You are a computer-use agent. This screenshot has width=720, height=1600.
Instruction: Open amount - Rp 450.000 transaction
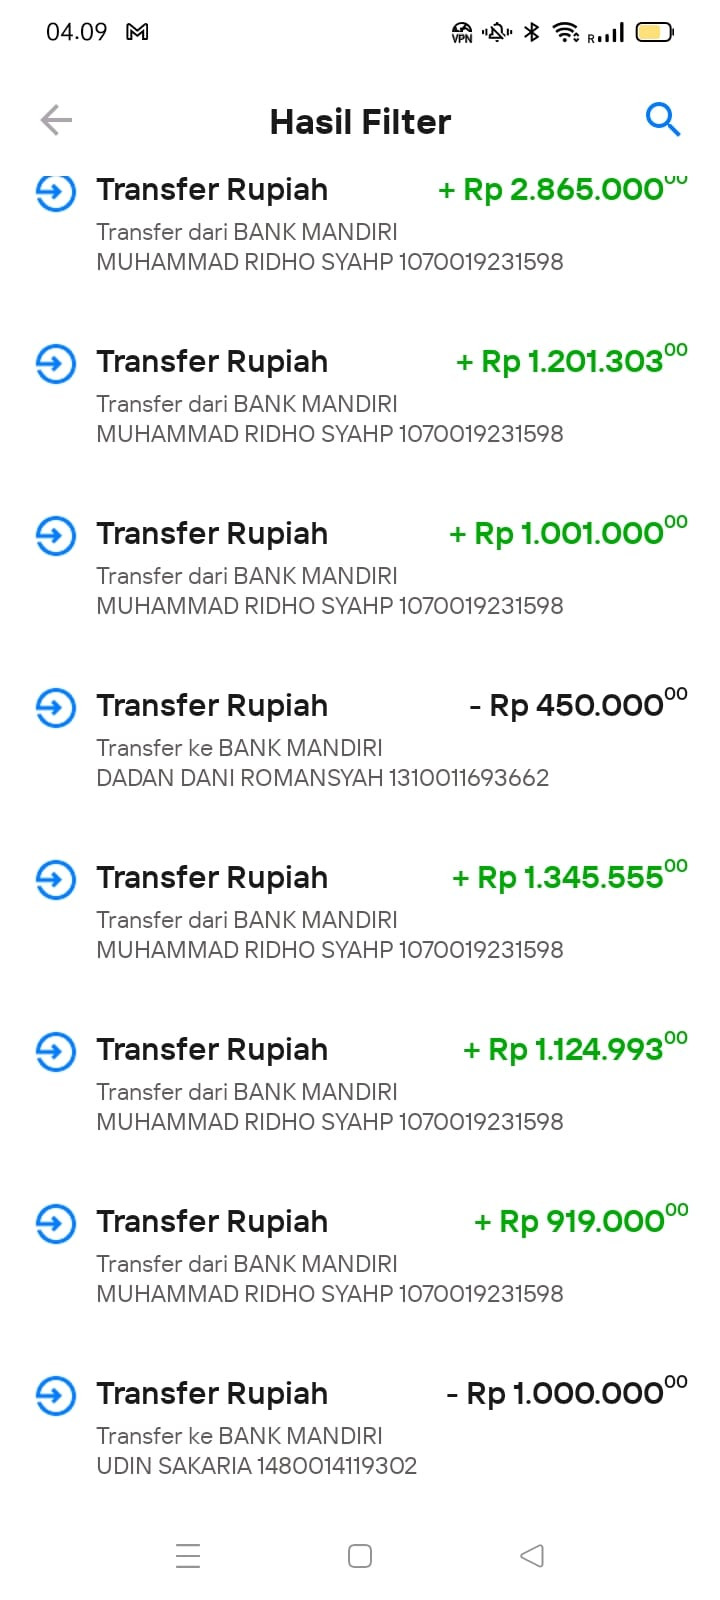578,705
